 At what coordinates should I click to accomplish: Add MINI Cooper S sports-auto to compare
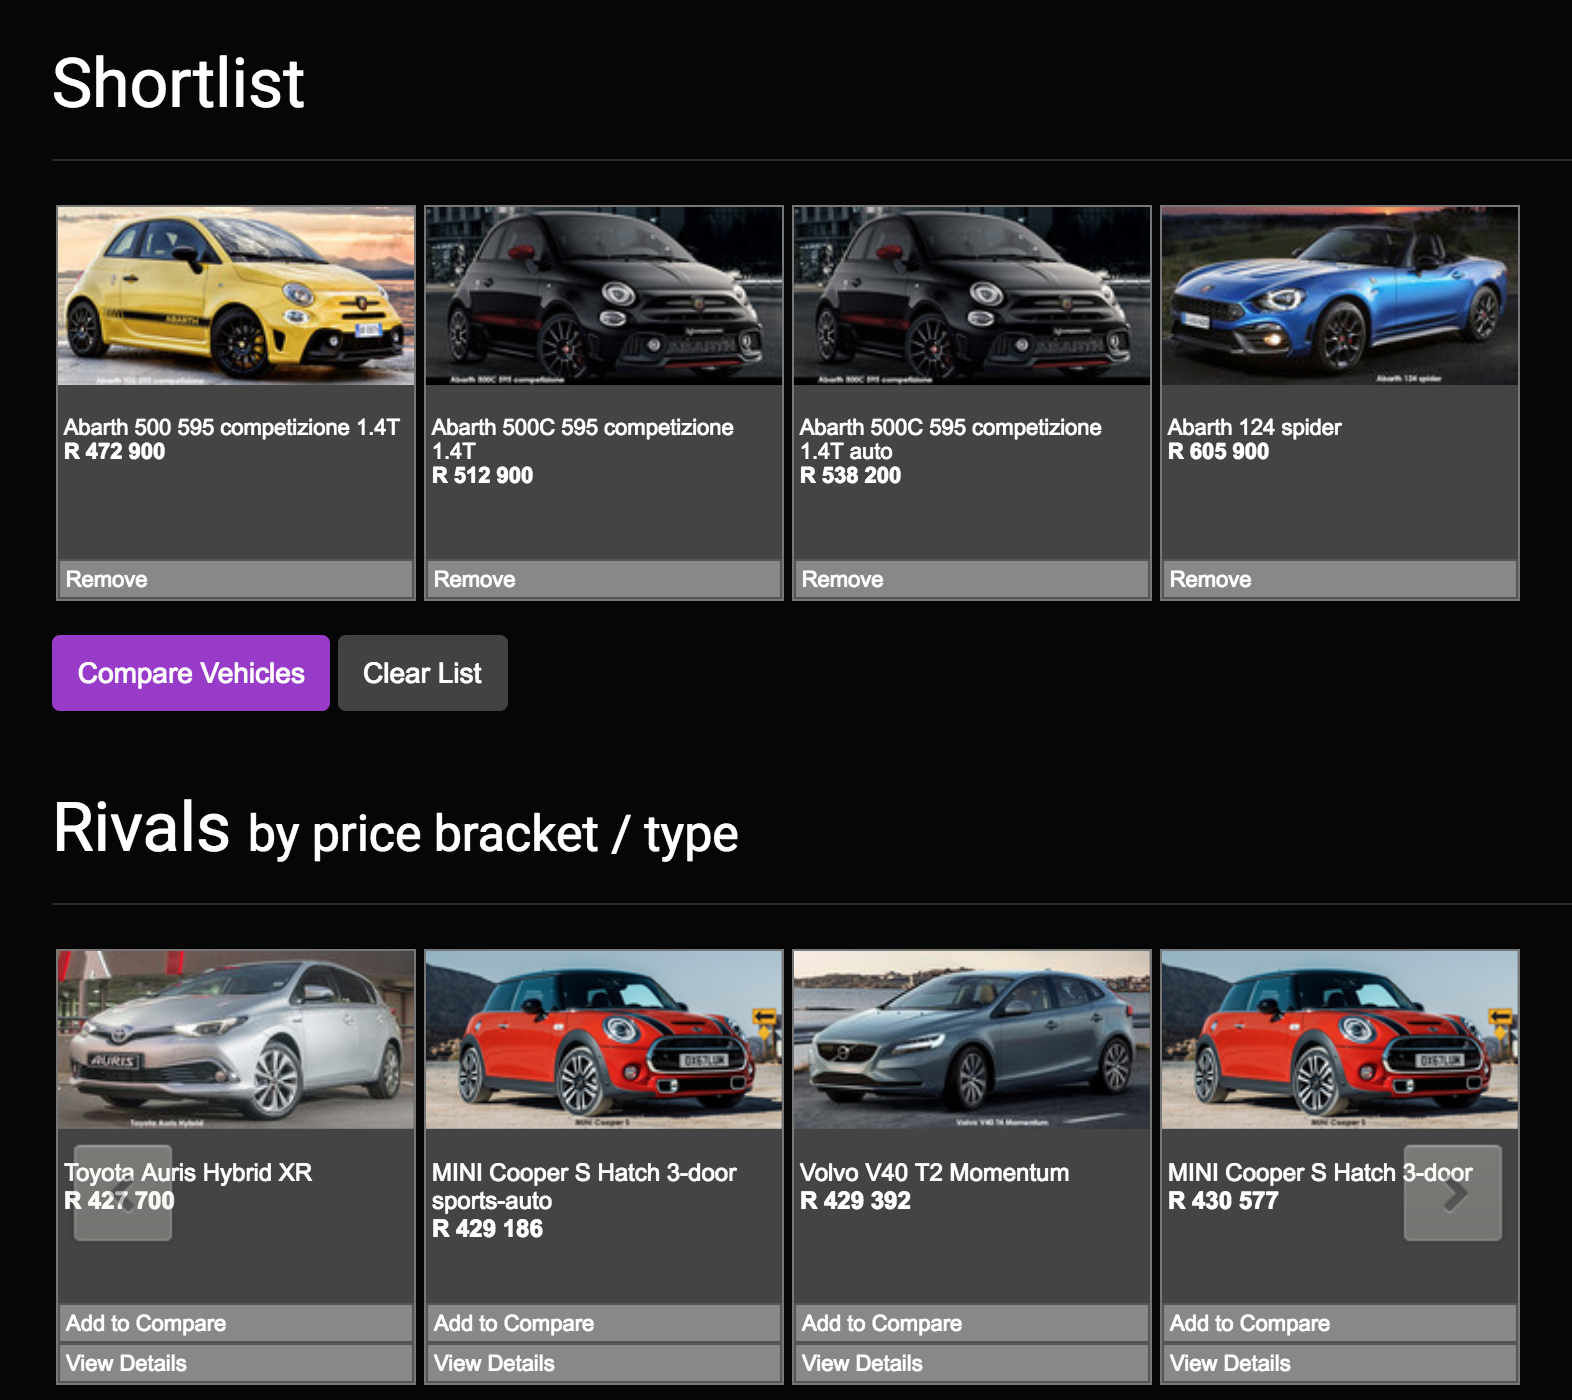pos(603,1323)
